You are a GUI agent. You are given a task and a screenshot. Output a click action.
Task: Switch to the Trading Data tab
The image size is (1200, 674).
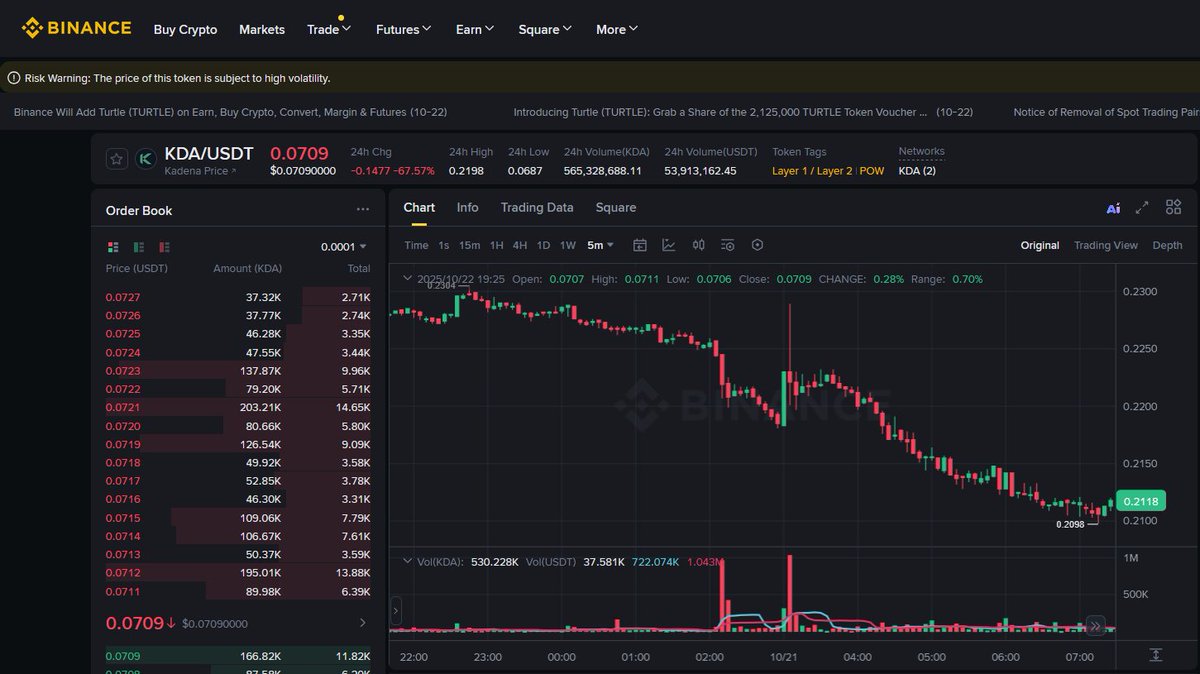(x=537, y=207)
